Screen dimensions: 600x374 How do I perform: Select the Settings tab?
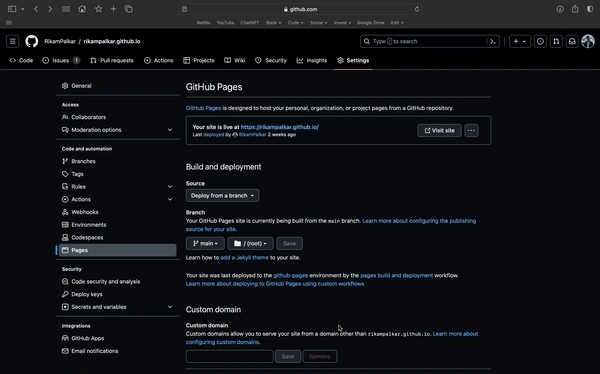353,60
